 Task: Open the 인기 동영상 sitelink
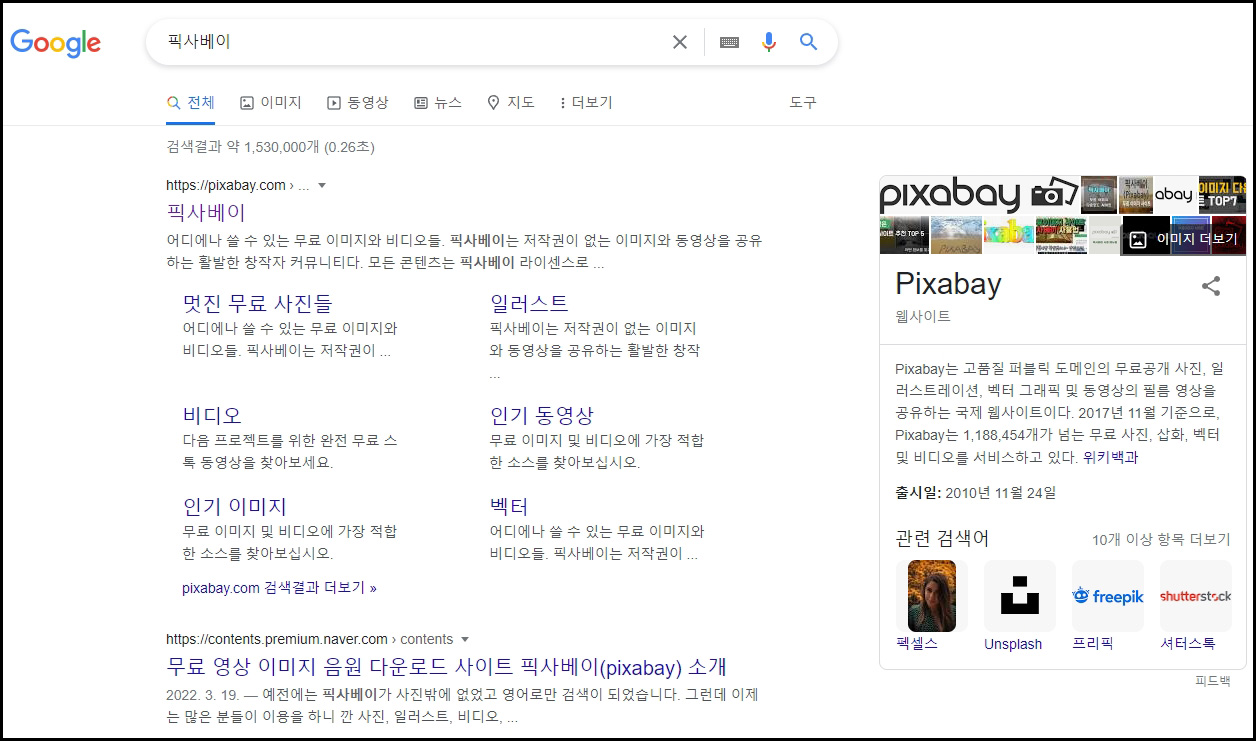pyautogui.click(x=542, y=415)
